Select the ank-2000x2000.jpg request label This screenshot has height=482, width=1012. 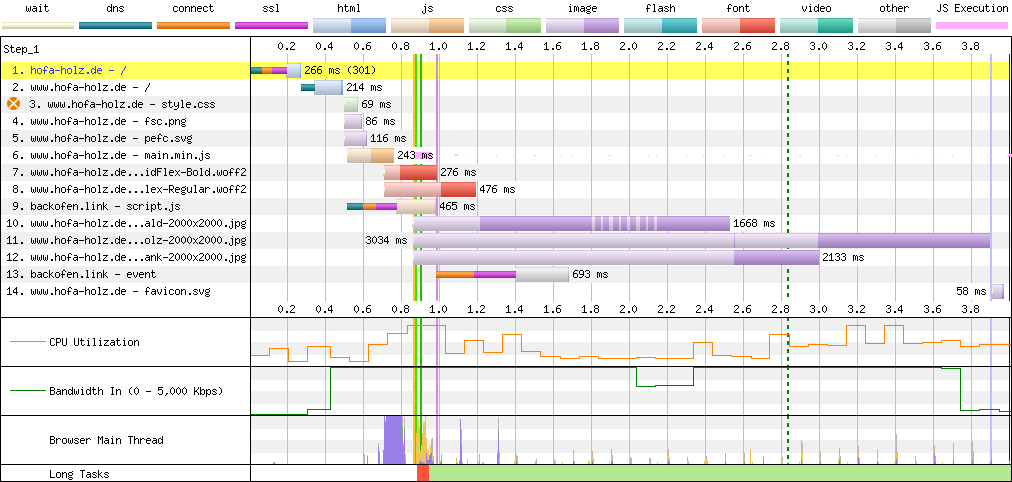click(126, 257)
